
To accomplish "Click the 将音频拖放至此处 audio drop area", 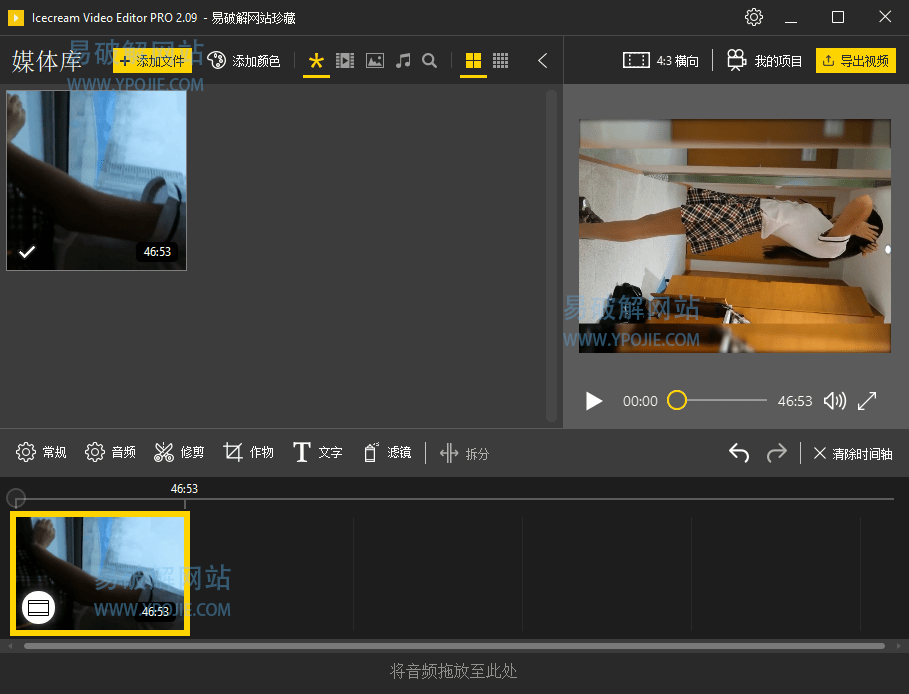I will tap(453, 671).
